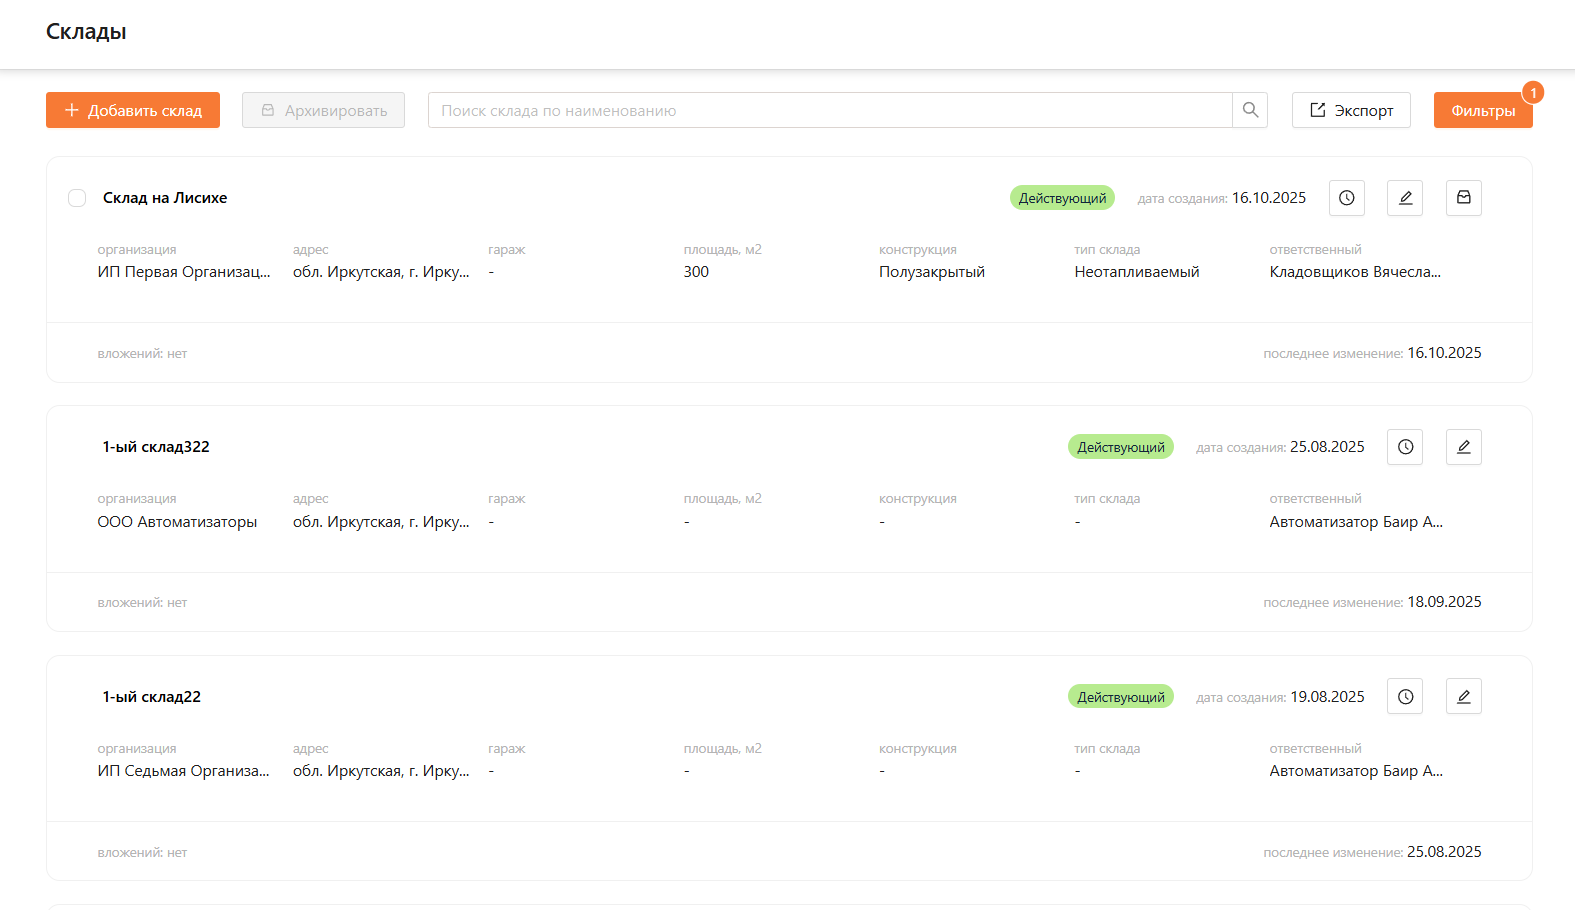
Task: Click the Архивировать button
Action: tap(323, 111)
